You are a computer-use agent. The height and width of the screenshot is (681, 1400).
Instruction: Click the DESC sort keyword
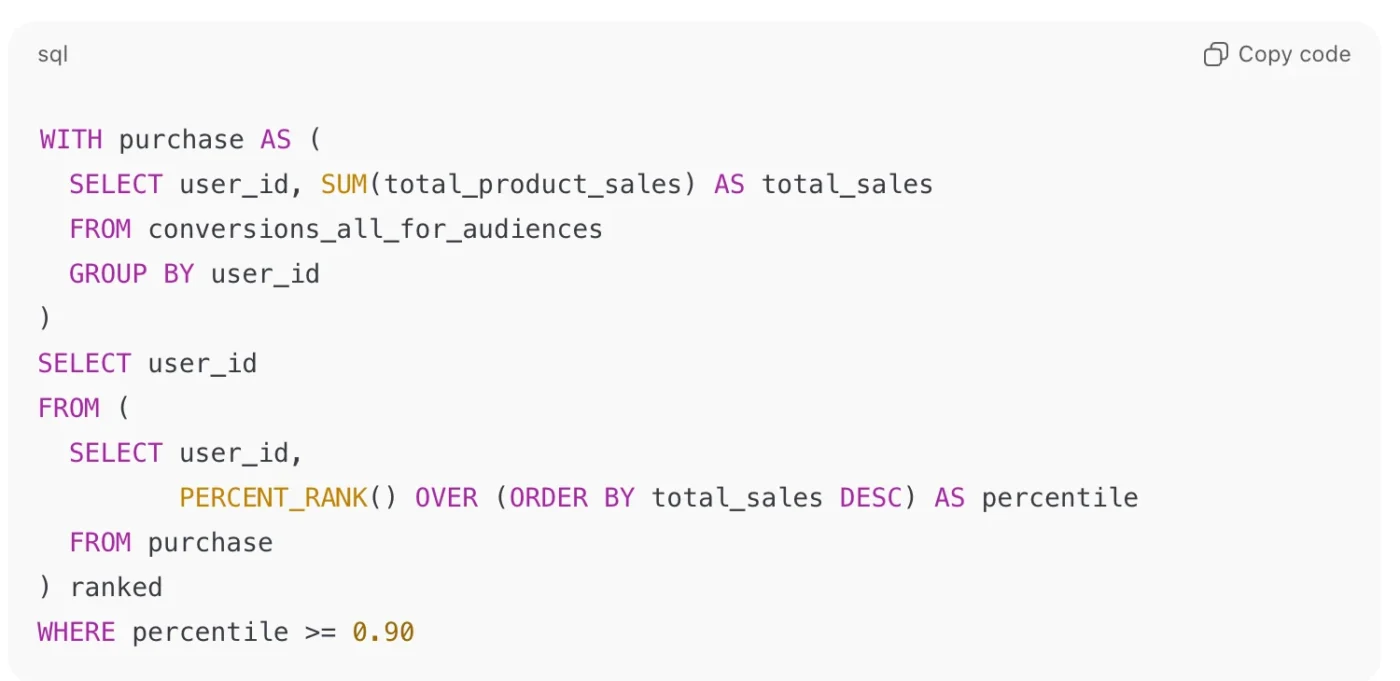(x=870, y=497)
